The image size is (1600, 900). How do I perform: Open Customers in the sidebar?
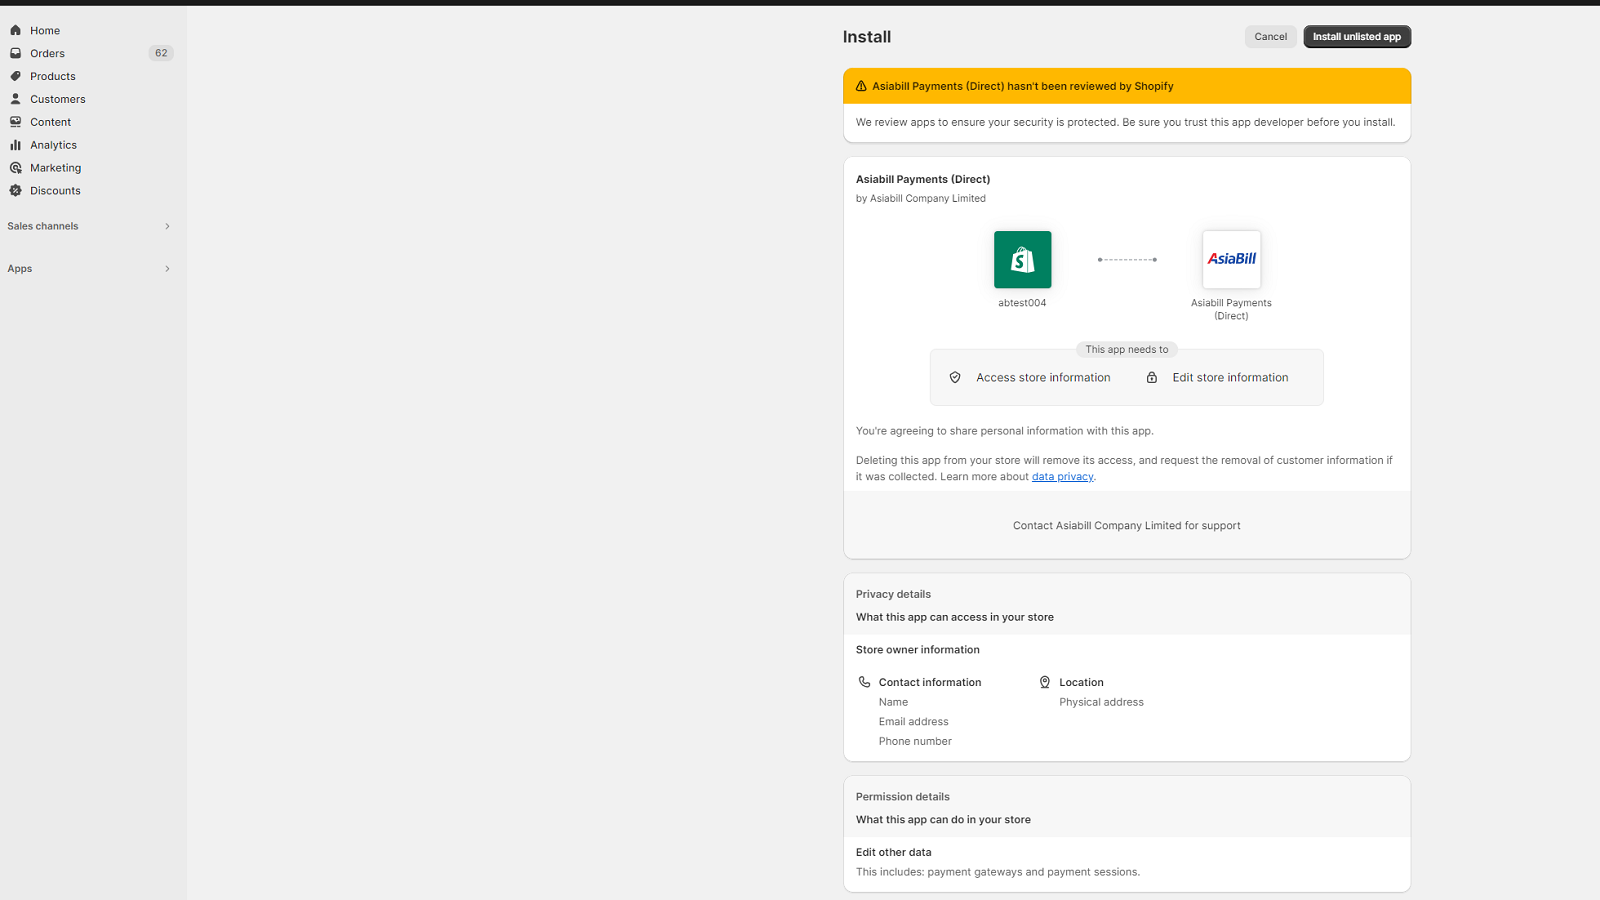[58, 100]
